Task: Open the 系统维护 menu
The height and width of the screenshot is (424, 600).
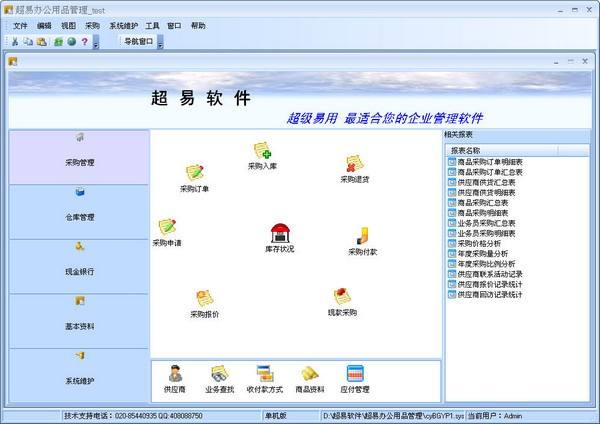Action: pyautogui.click(x=124, y=25)
